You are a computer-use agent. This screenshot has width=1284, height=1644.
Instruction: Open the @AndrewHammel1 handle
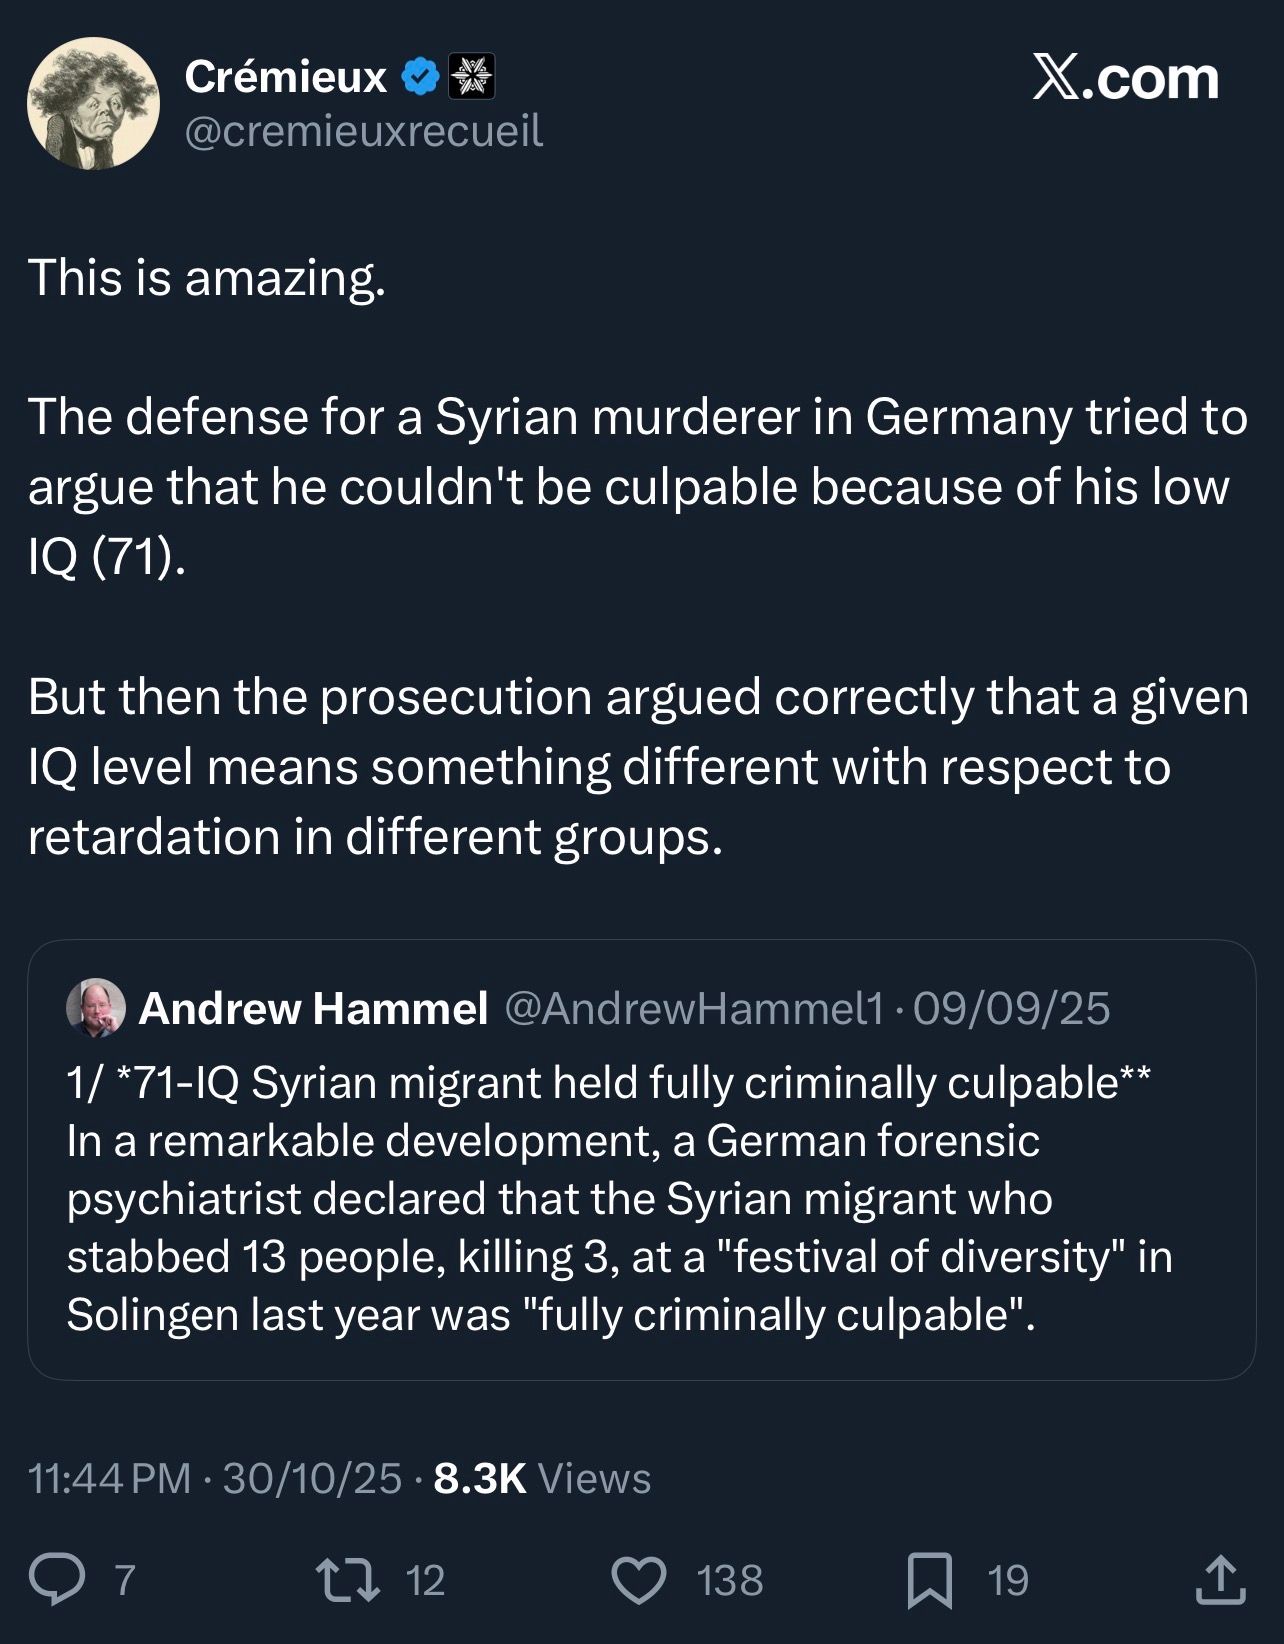point(694,1008)
